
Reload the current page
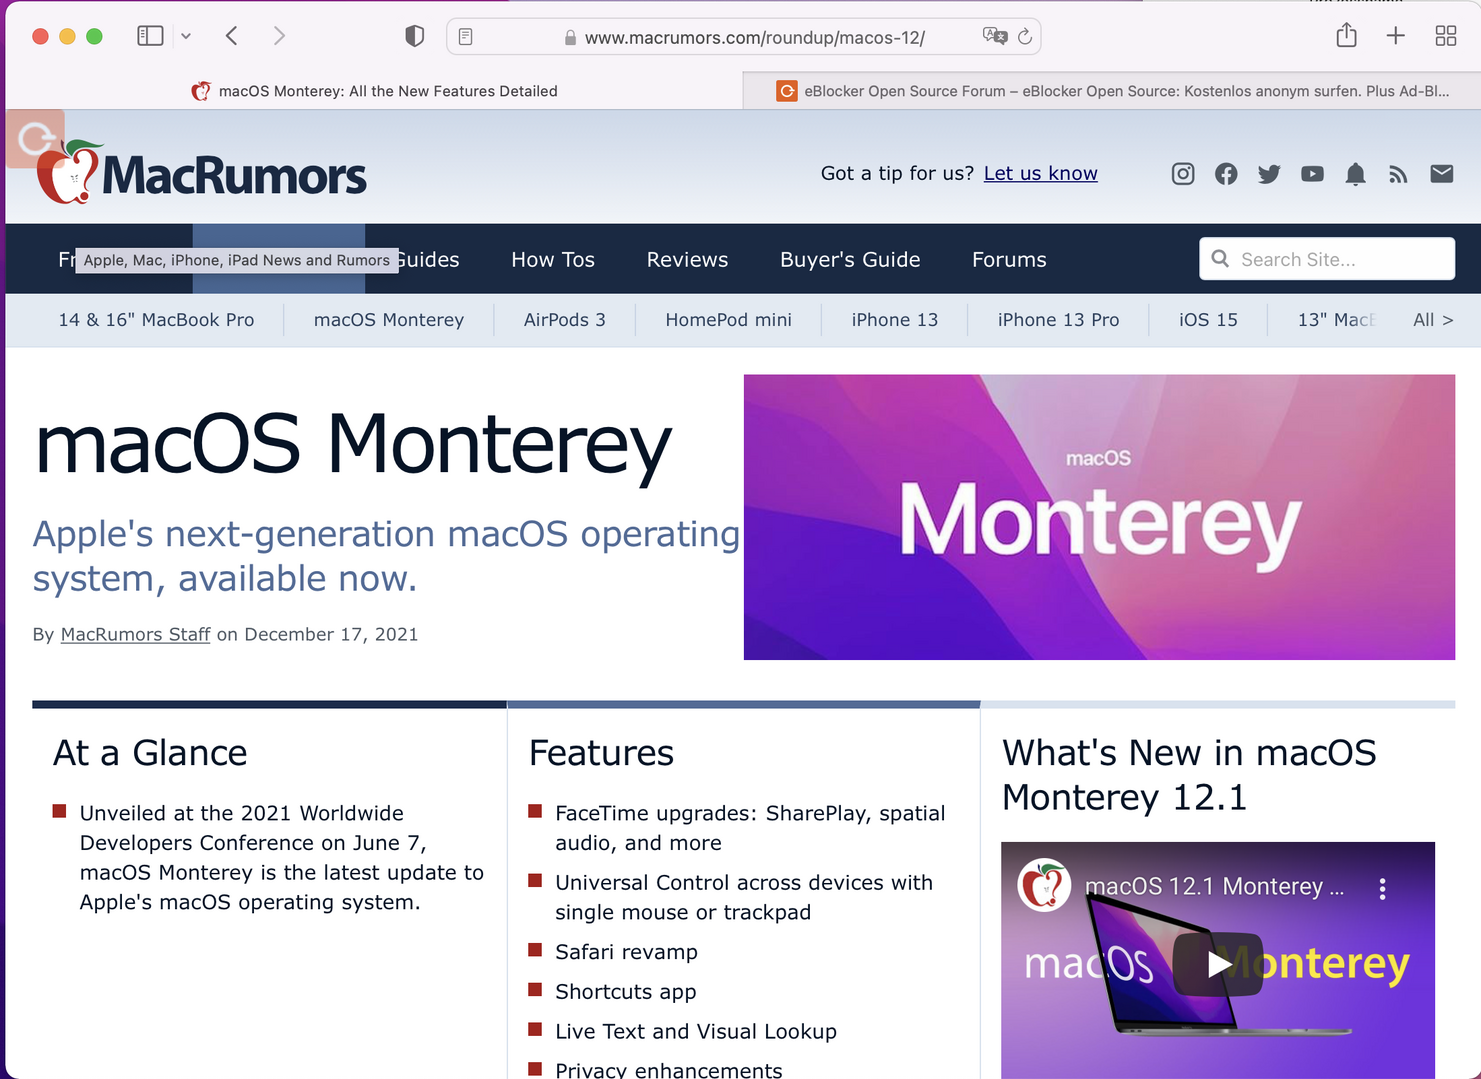1025,37
